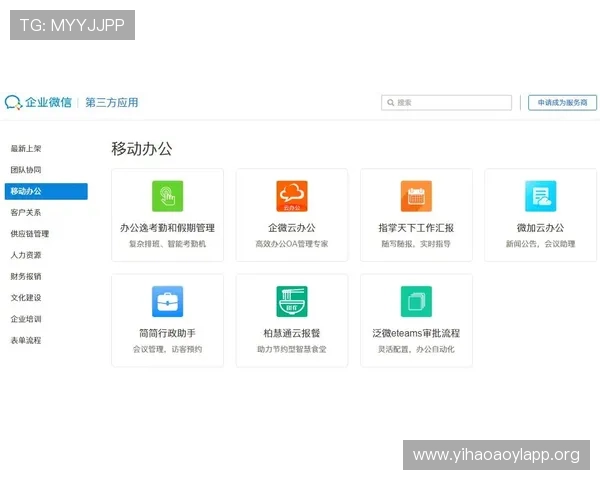Screen dimensions: 600x480
Task: Click the 泛微eteams审批流程 title
Action: tap(416, 333)
